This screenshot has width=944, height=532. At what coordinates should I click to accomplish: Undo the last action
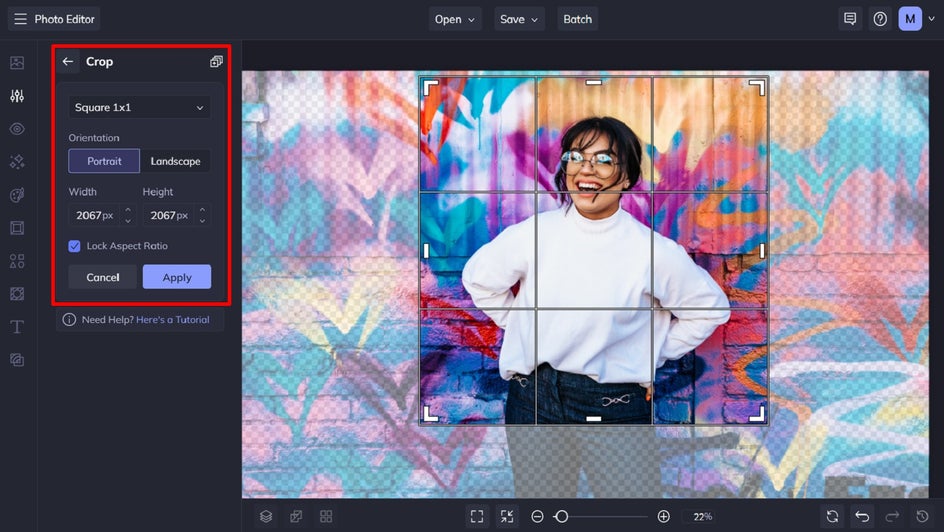[862, 516]
